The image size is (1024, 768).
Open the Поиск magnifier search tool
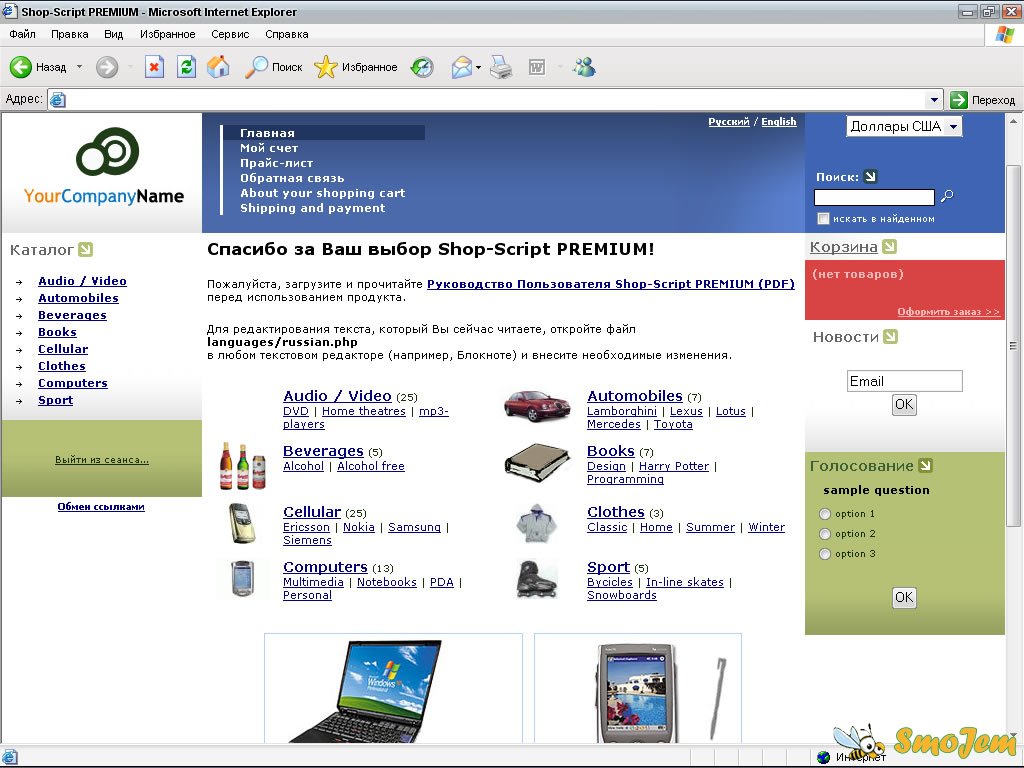coord(274,67)
